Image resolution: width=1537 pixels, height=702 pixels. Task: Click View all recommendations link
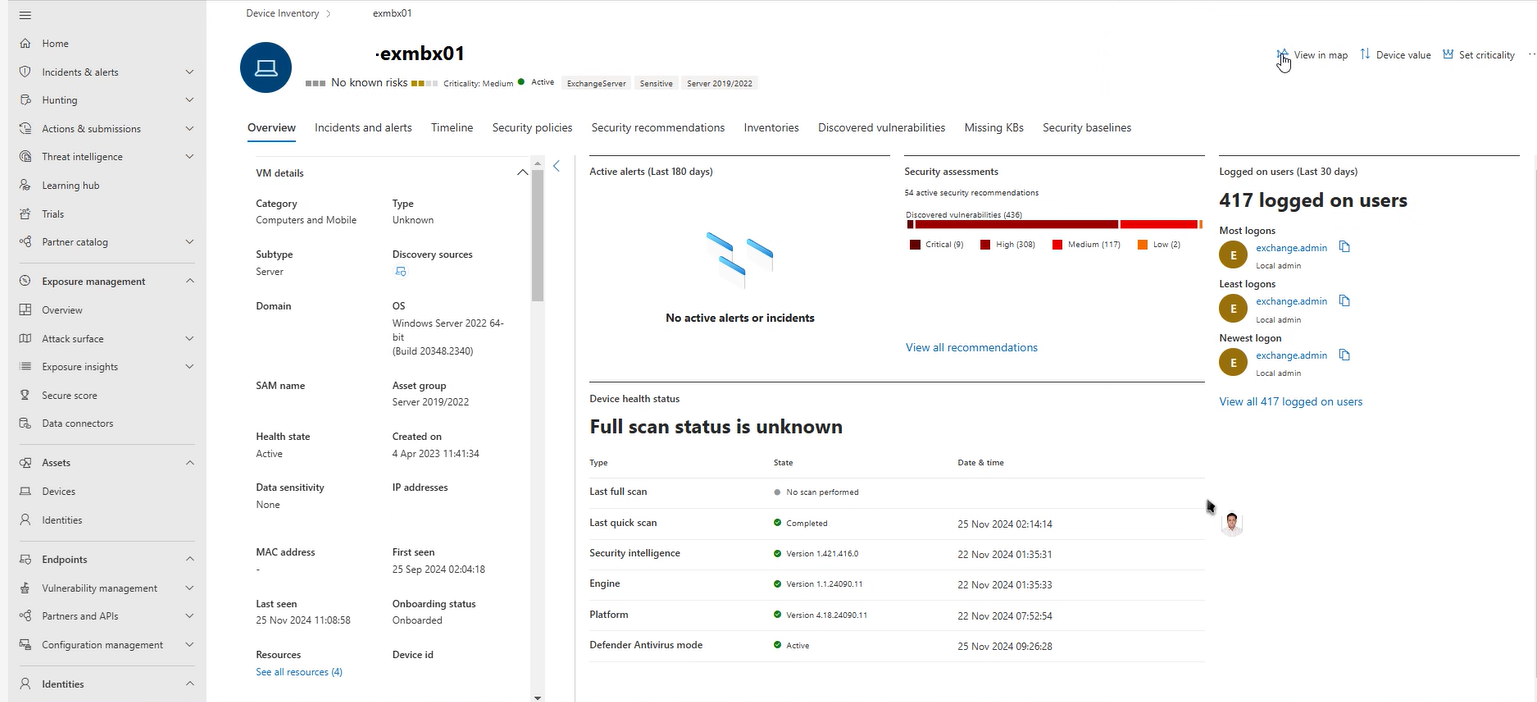[971, 348]
